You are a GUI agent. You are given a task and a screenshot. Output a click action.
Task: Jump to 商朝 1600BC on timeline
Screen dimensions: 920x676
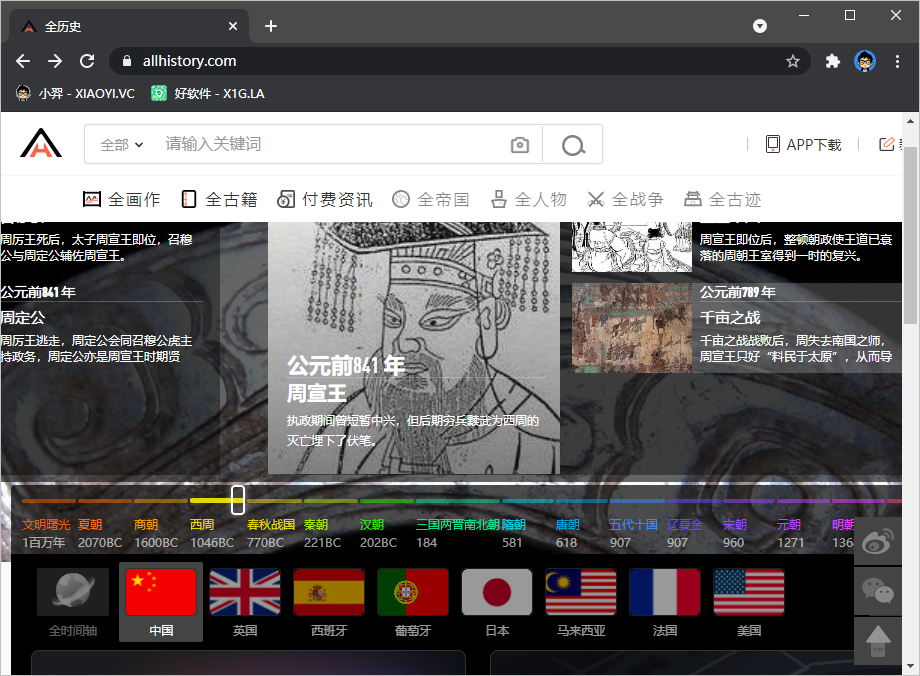tap(156, 533)
